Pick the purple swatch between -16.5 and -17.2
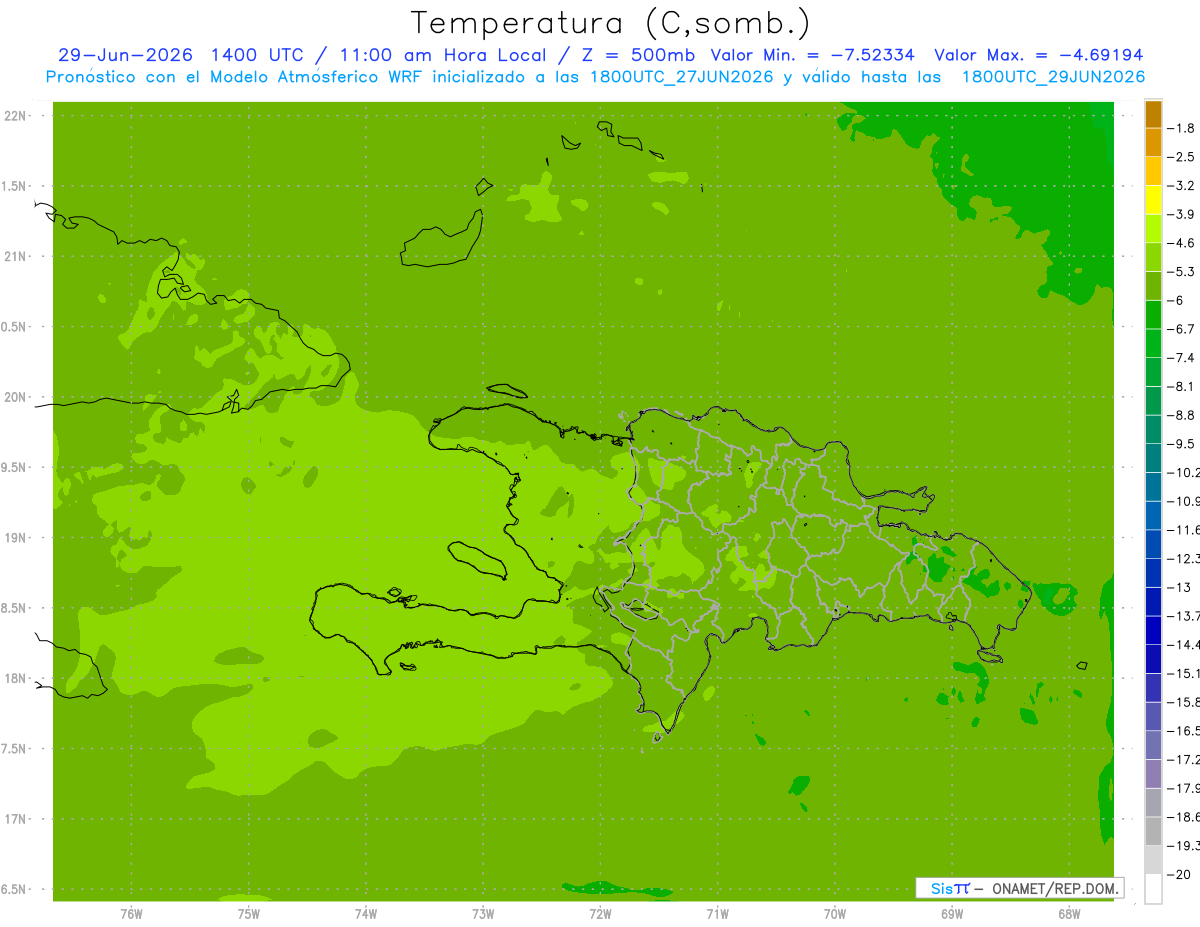The width and height of the screenshot is (1200, 927). tap(1153, 745)
